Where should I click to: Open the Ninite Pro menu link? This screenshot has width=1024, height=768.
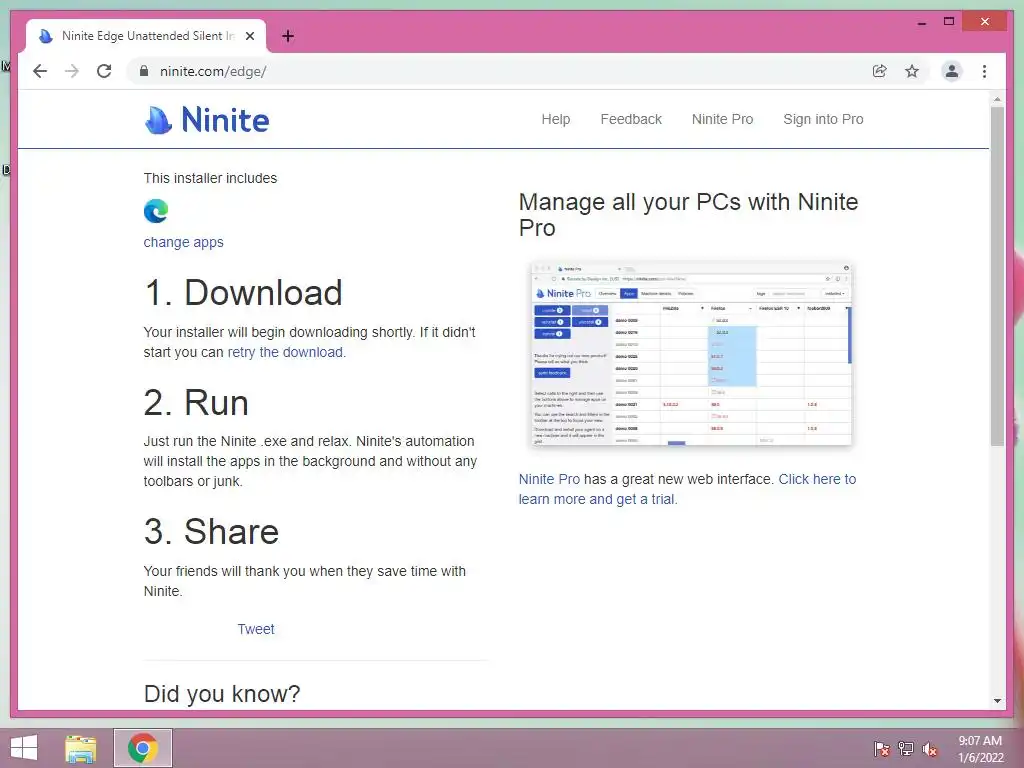click(x=722, y=120)
